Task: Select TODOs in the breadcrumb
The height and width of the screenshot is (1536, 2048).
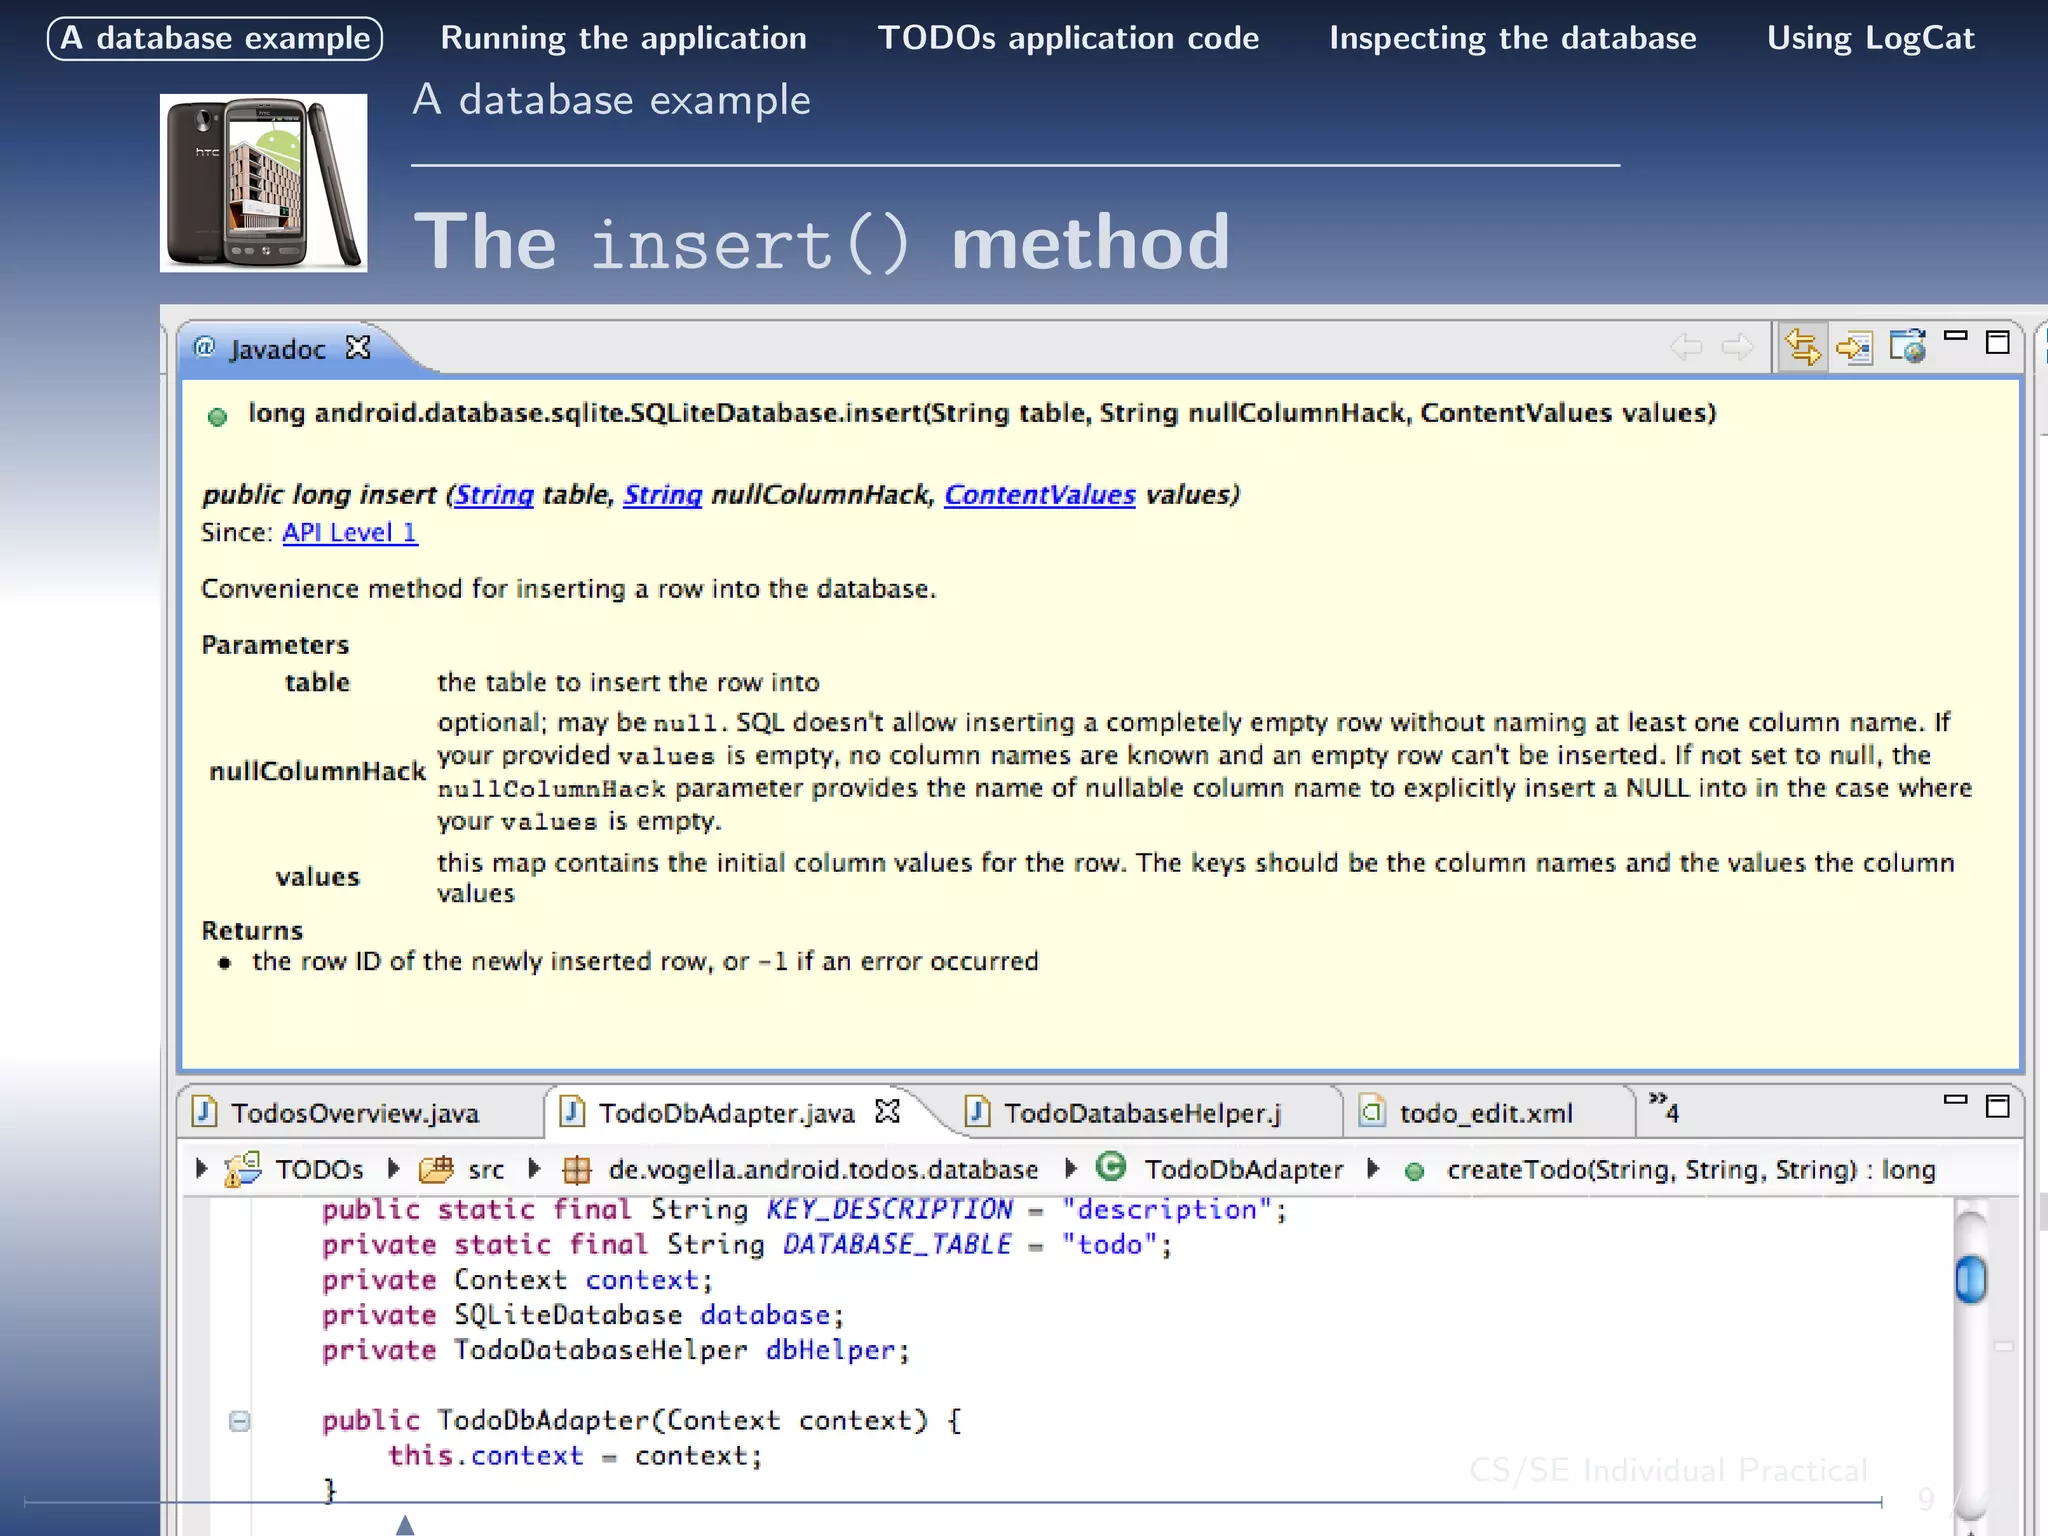Action: [x=319, y=1170]
